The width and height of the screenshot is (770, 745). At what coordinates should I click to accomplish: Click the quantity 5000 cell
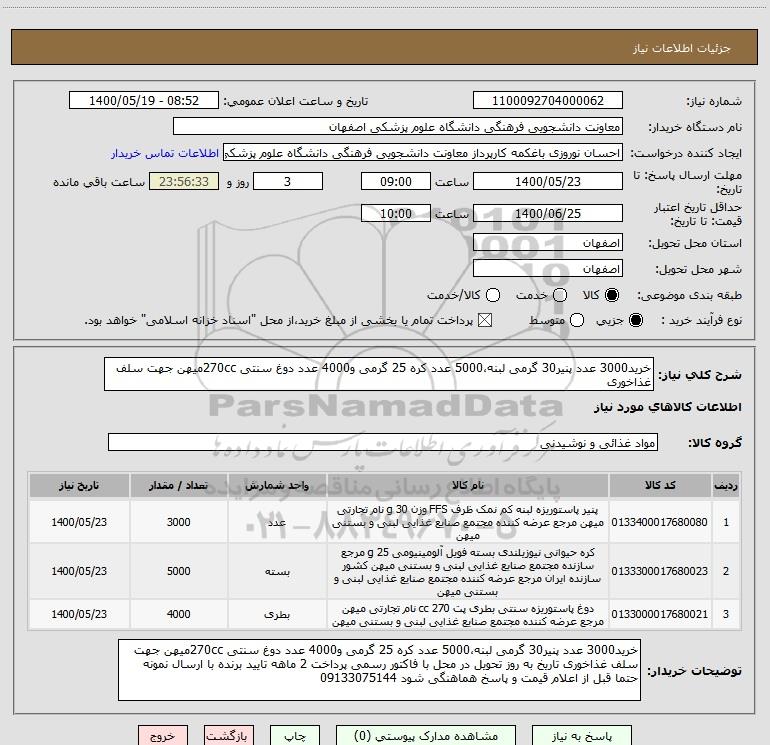pyautogui.click(x=178, y=571)
